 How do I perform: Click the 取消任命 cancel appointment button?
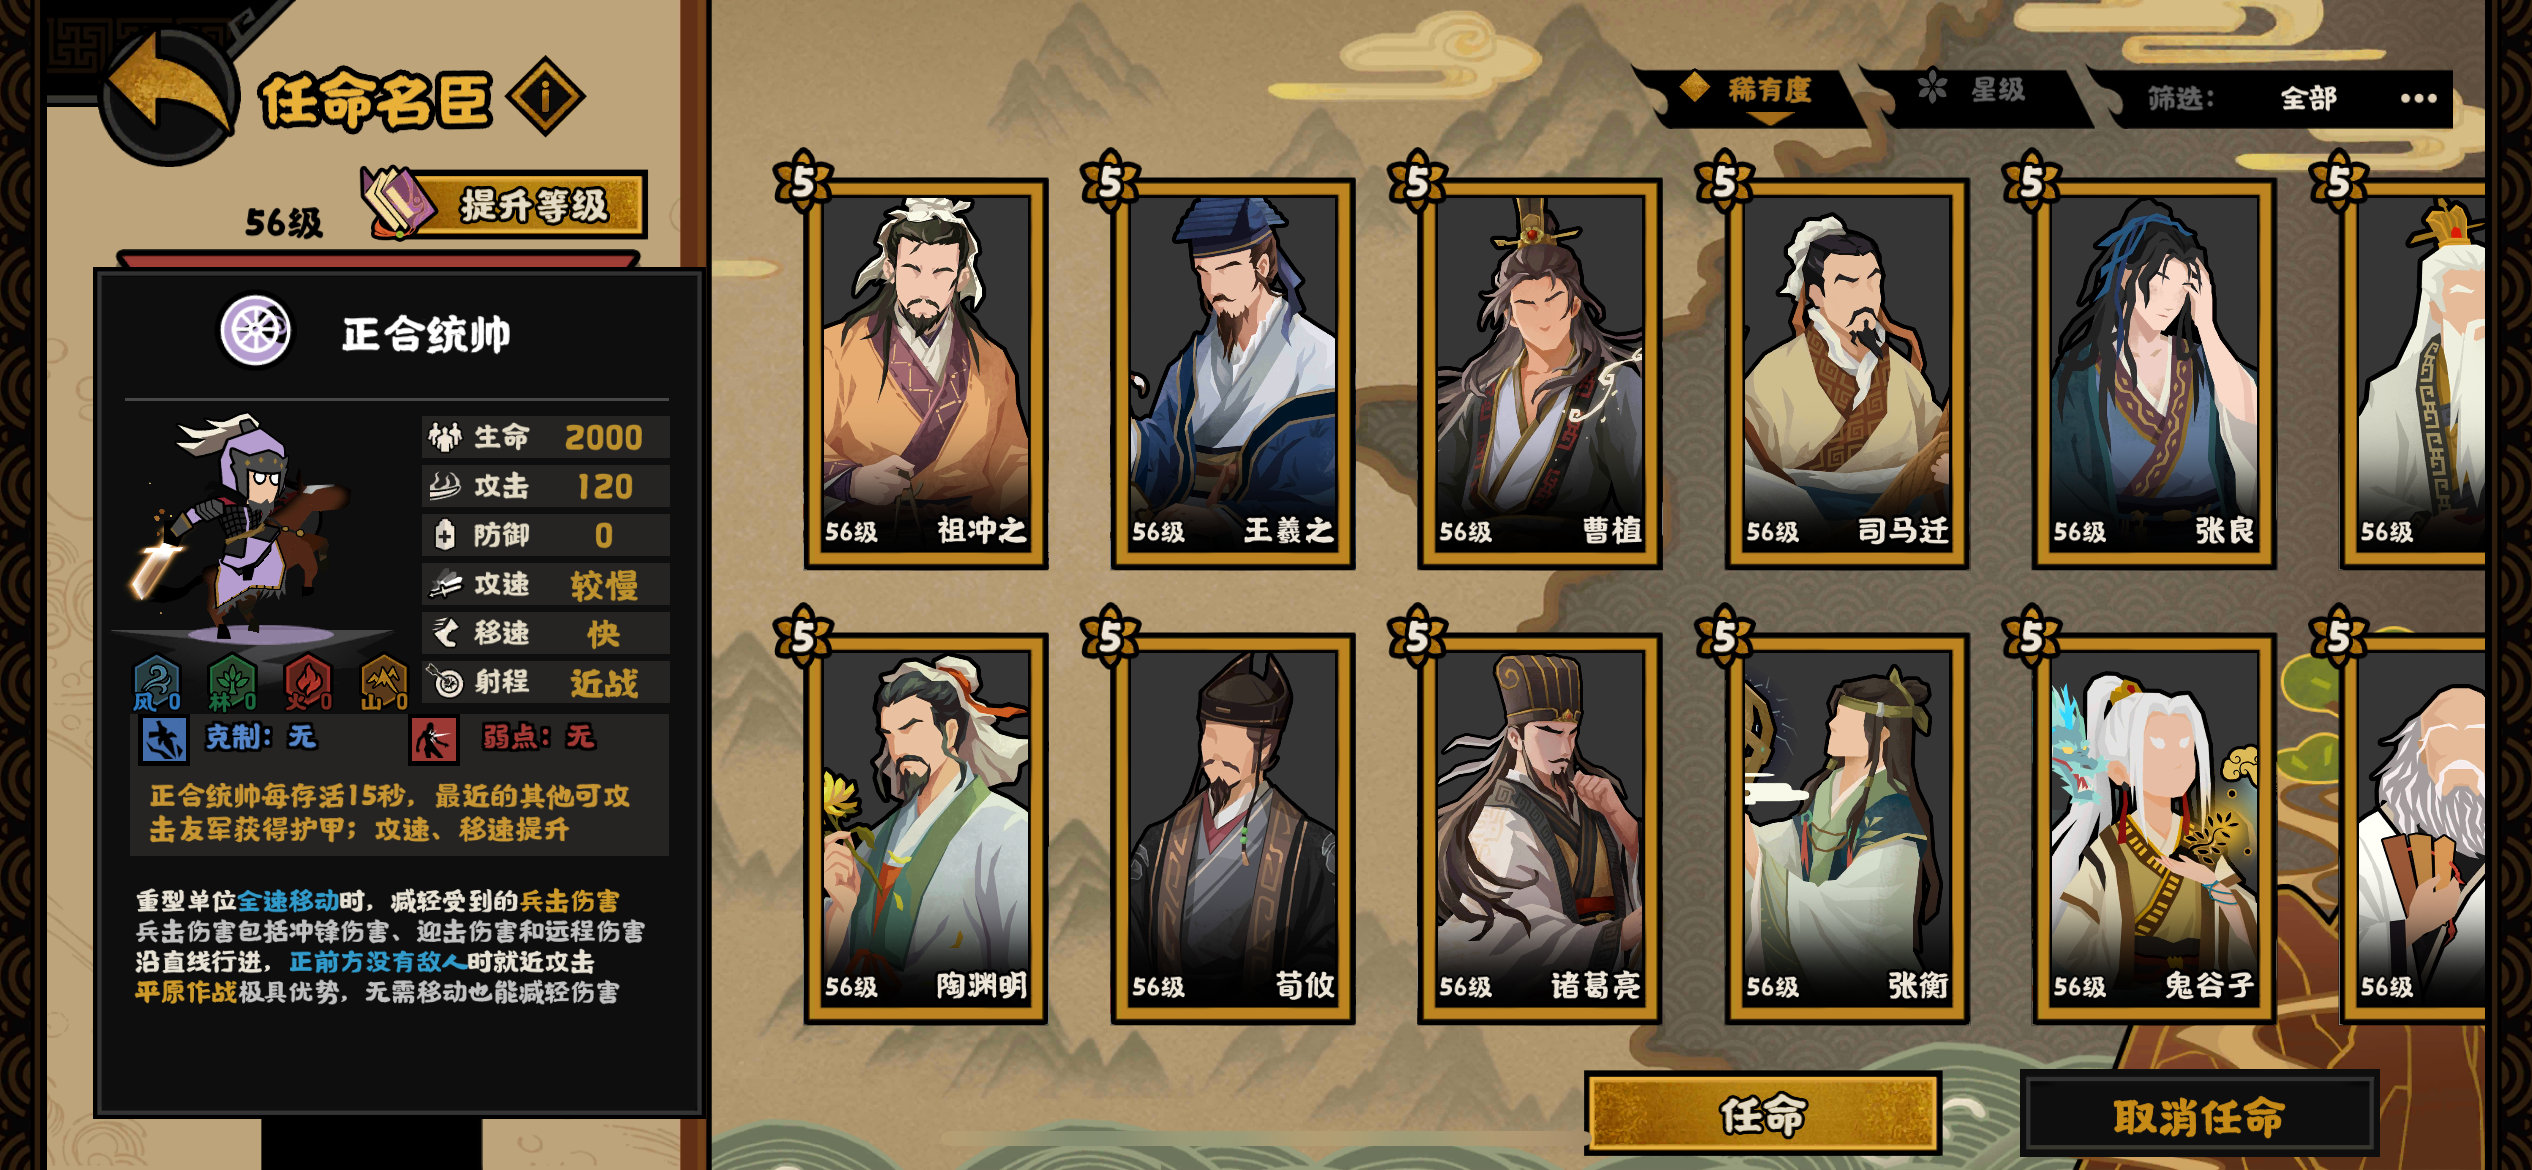coord(2199,1115)
